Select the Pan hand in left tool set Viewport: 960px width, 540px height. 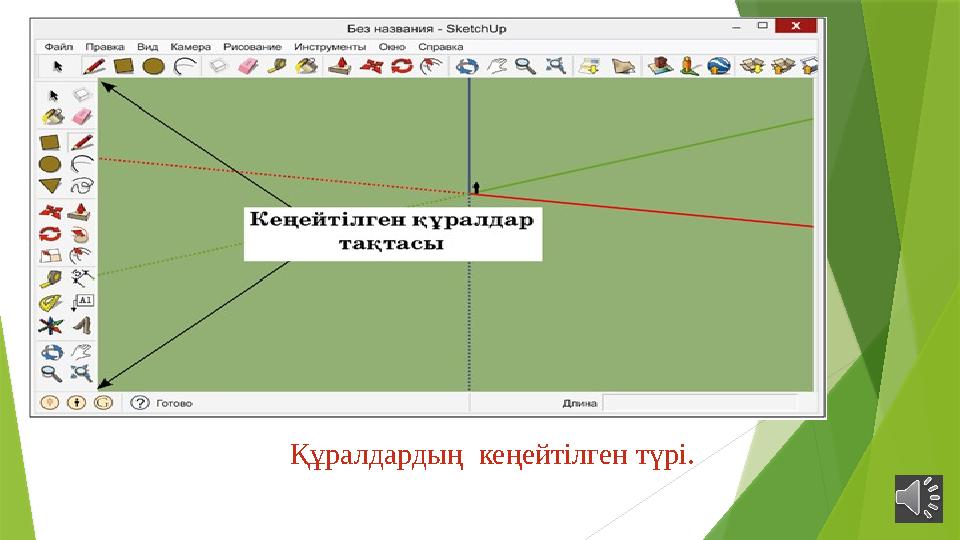pos(81,351)
